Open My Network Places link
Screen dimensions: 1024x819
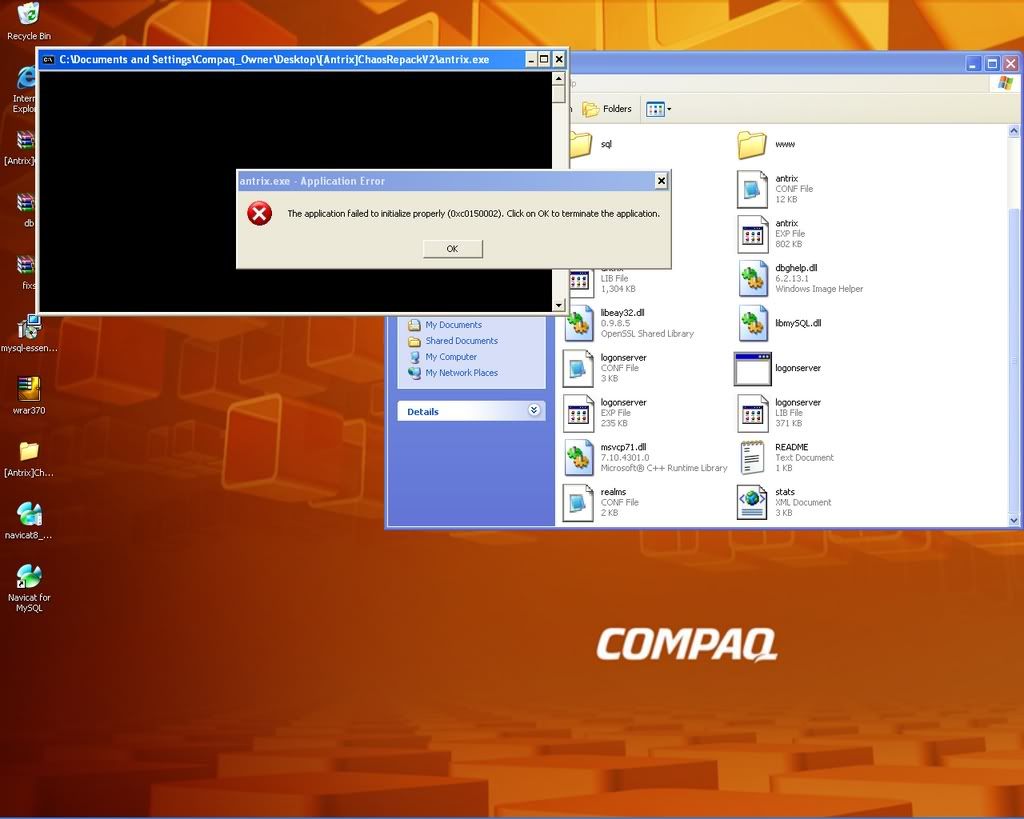461,373
